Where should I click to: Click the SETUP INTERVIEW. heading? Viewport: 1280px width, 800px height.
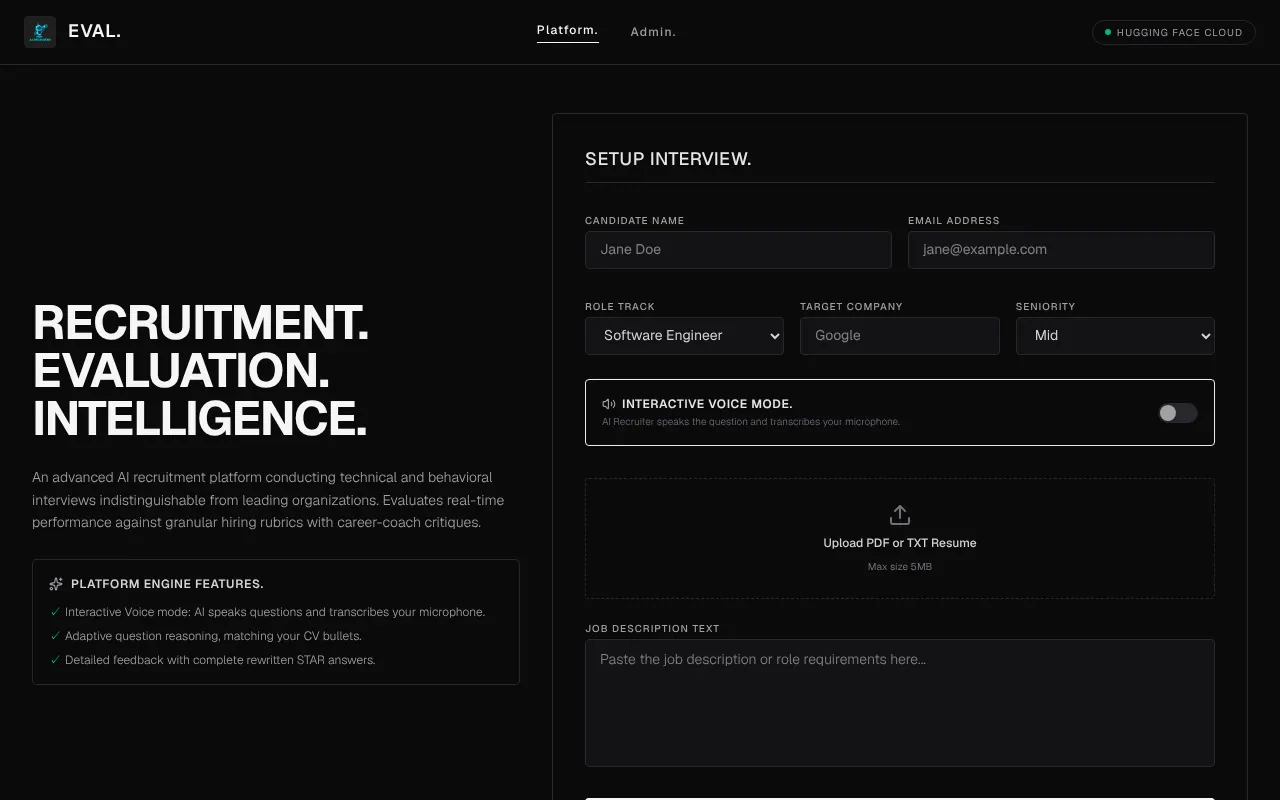[x=668, y=159]
